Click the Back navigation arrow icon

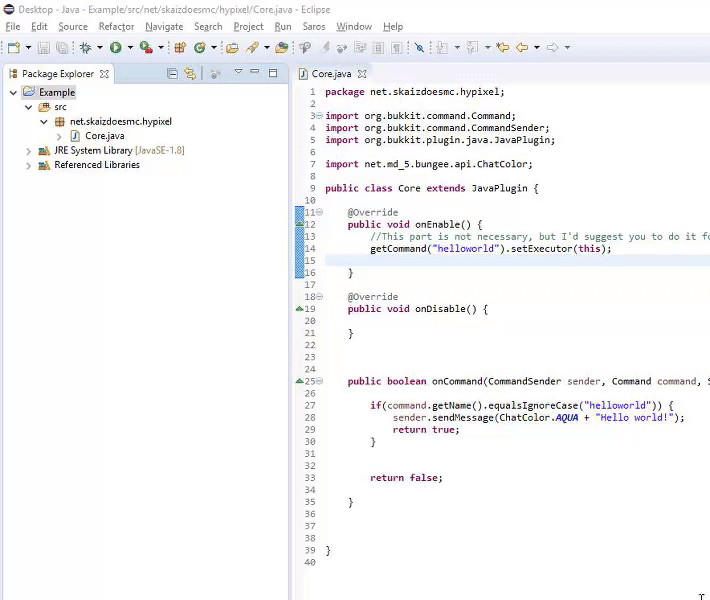tap(522, 48)
